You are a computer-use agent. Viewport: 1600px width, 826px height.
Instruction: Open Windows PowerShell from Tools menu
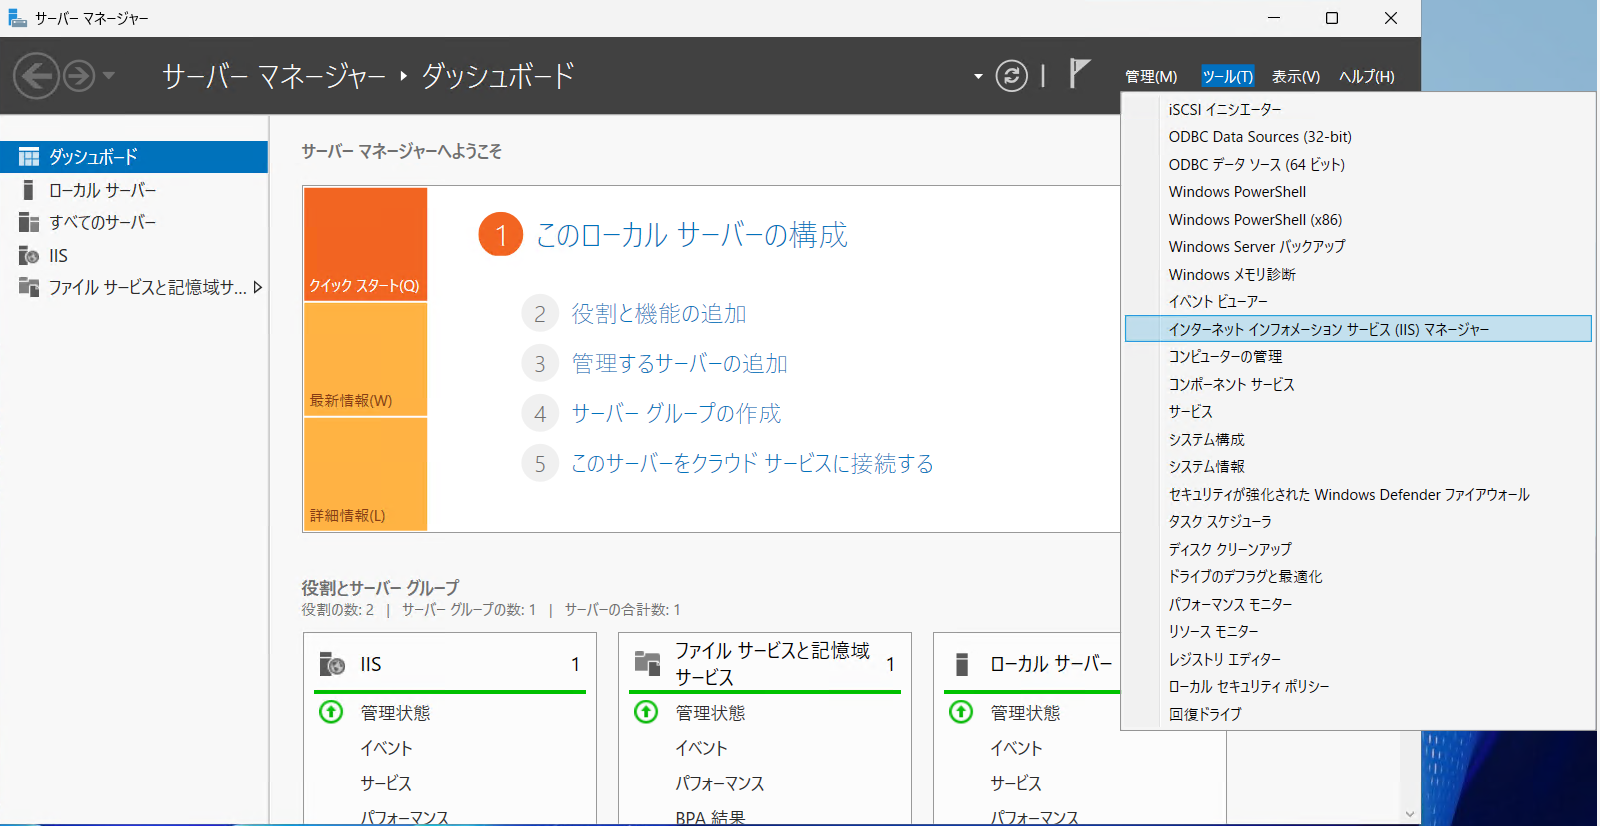(x=1237, y=192)
